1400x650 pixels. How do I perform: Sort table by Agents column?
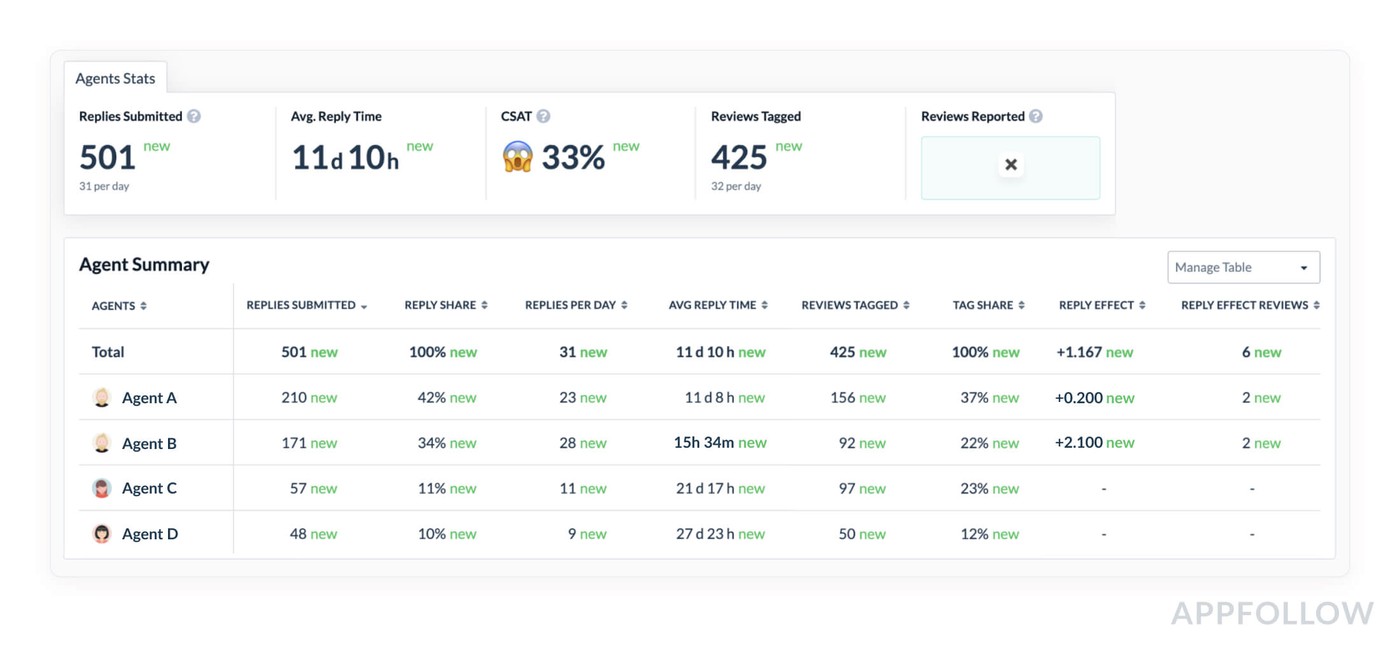pos(119,306)
